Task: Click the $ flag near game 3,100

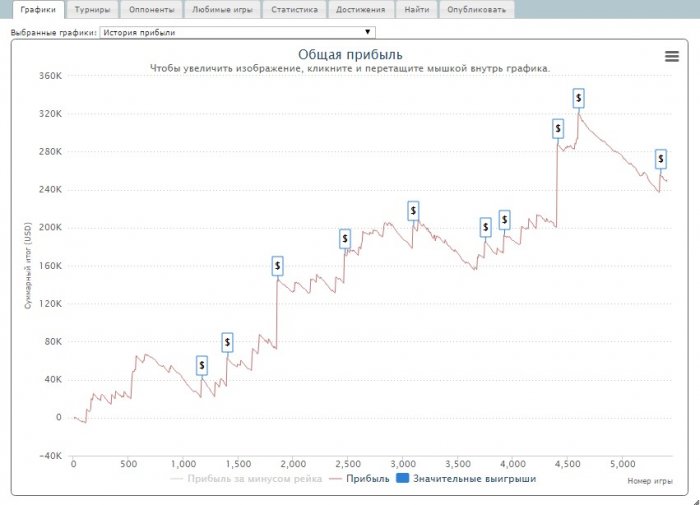Action: click(413, 211)
